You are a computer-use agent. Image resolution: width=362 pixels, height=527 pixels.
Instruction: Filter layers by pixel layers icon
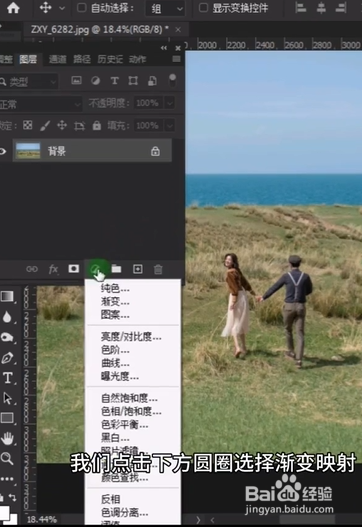pyautogui.click(x=77, y=80)
